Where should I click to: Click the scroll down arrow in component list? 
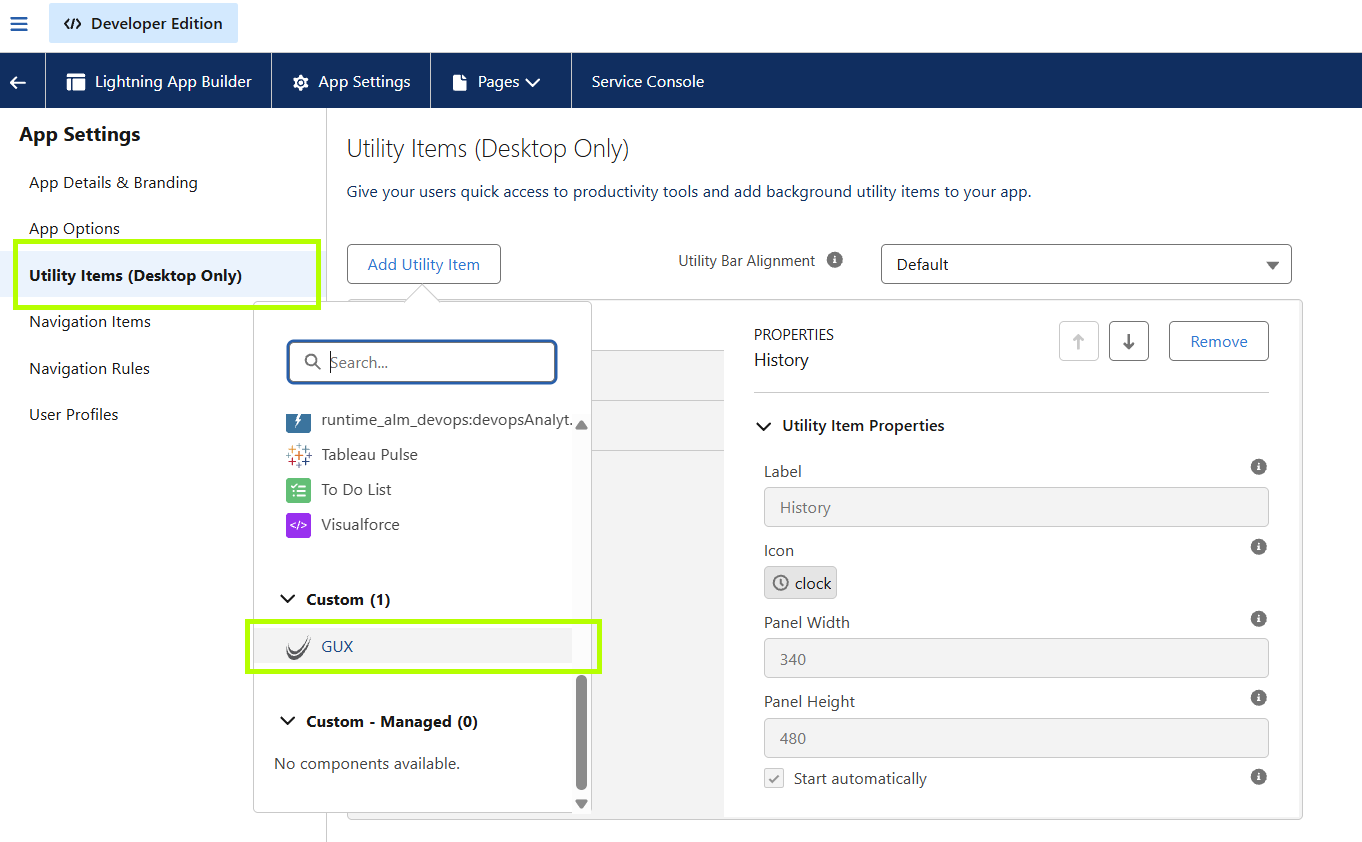(x=582, y=803)
